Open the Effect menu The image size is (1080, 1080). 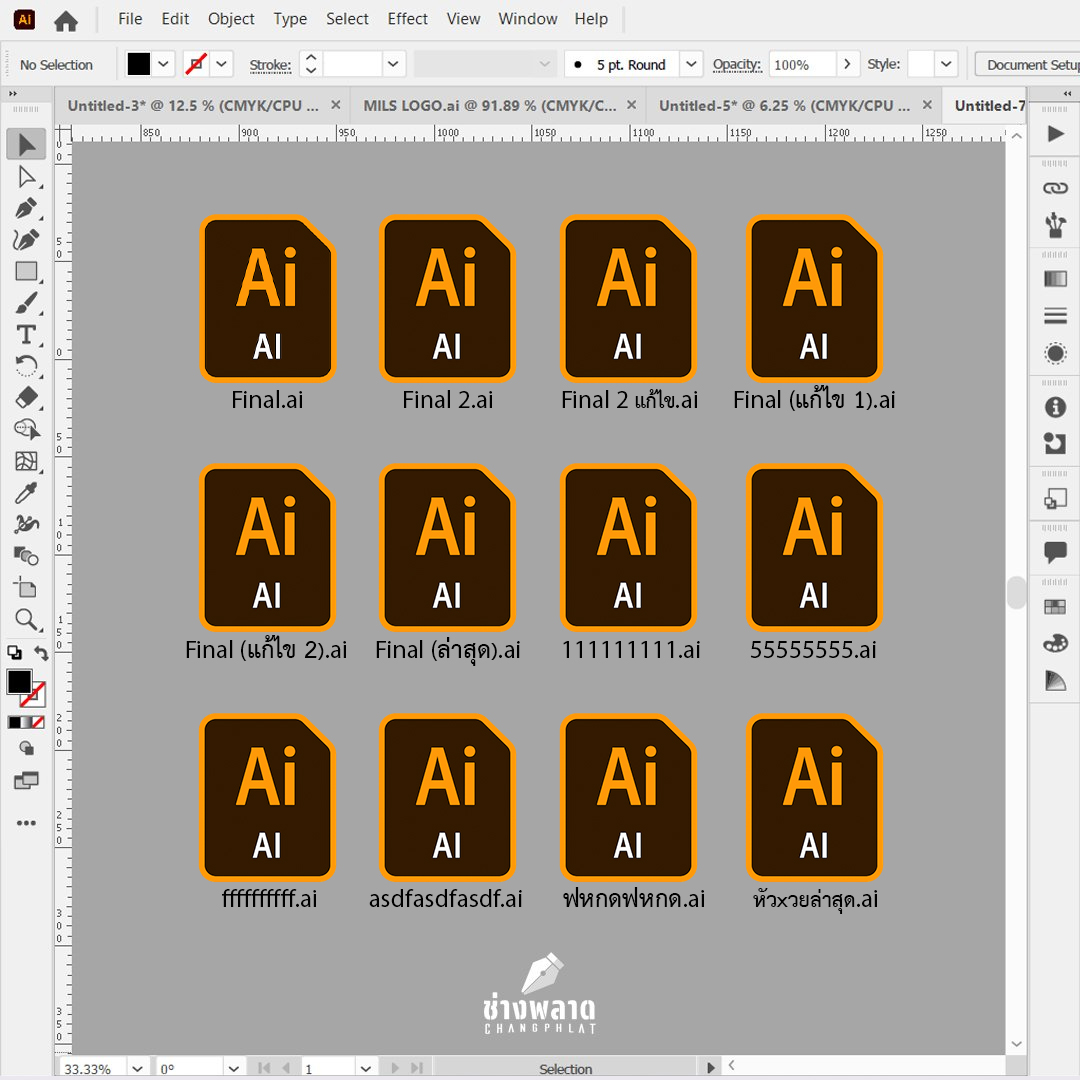click(x=407, y=19)
